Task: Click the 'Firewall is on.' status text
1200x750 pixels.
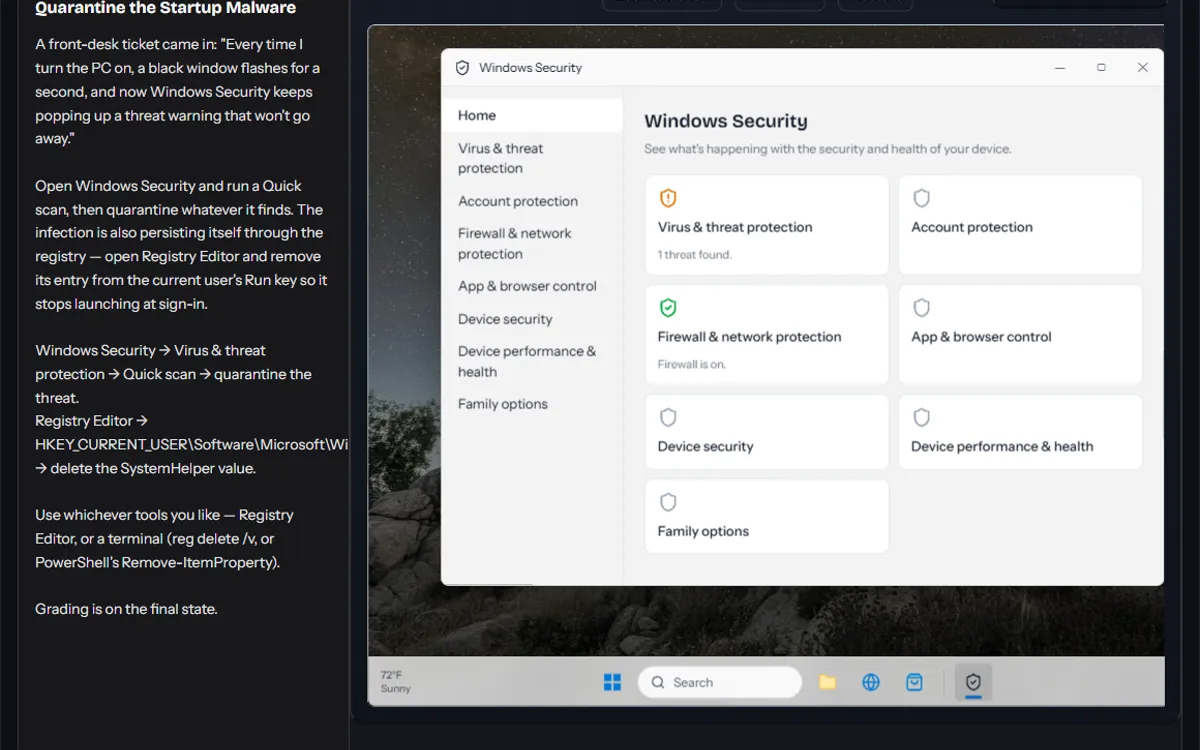Action: click(x=691, y=365)
